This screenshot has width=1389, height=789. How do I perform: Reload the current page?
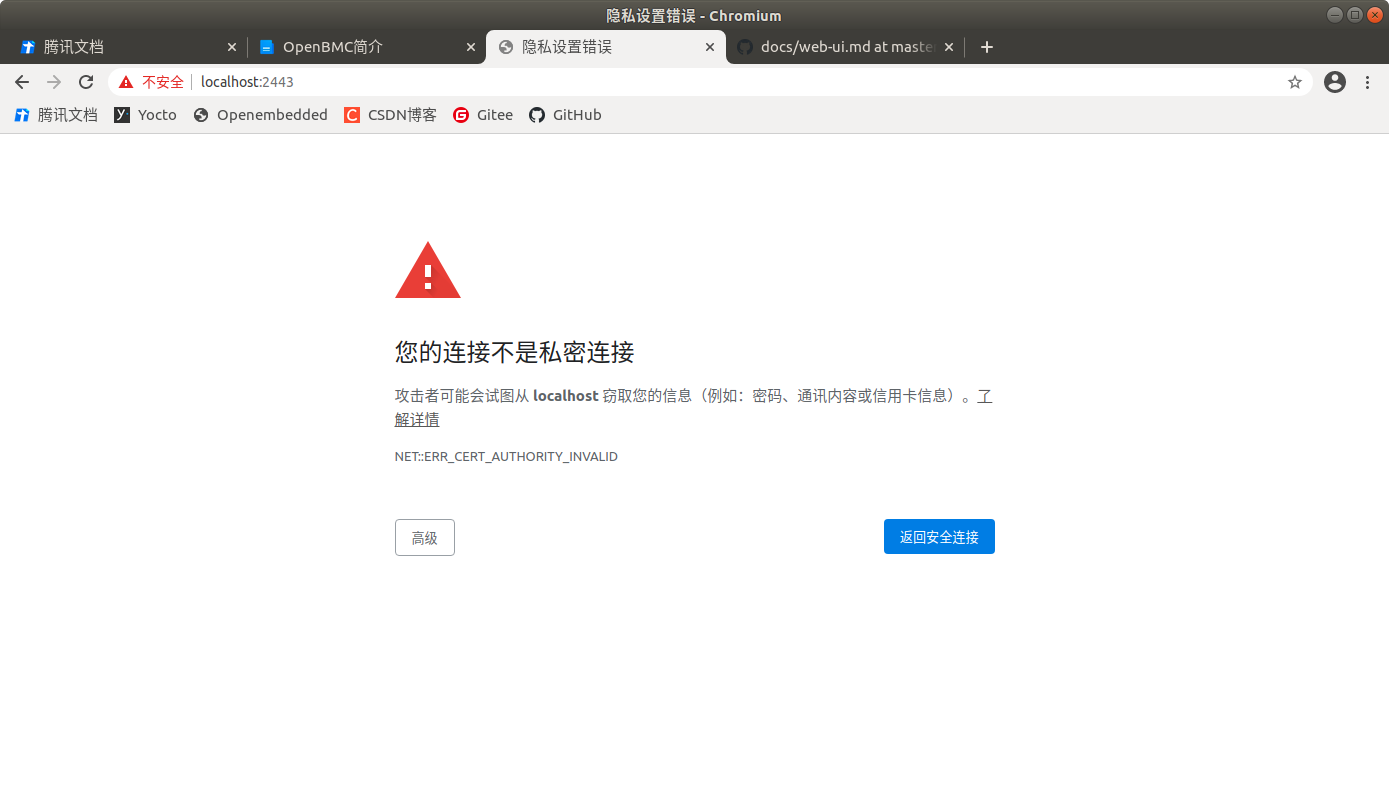85,82
